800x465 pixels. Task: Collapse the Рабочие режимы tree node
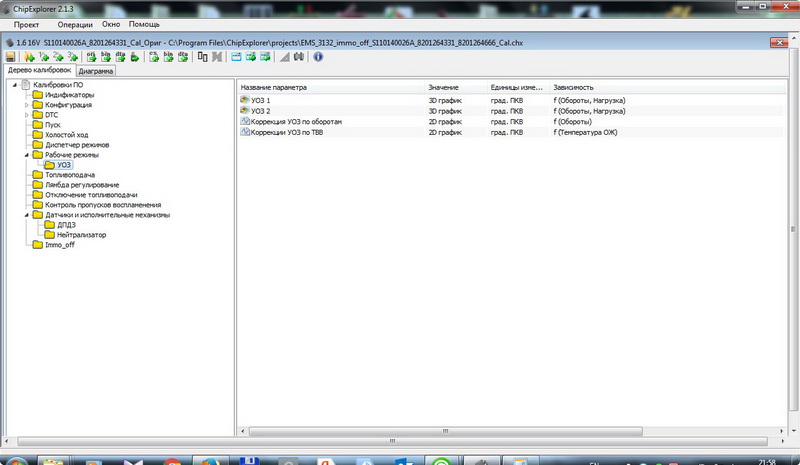[x=27, y=155]
